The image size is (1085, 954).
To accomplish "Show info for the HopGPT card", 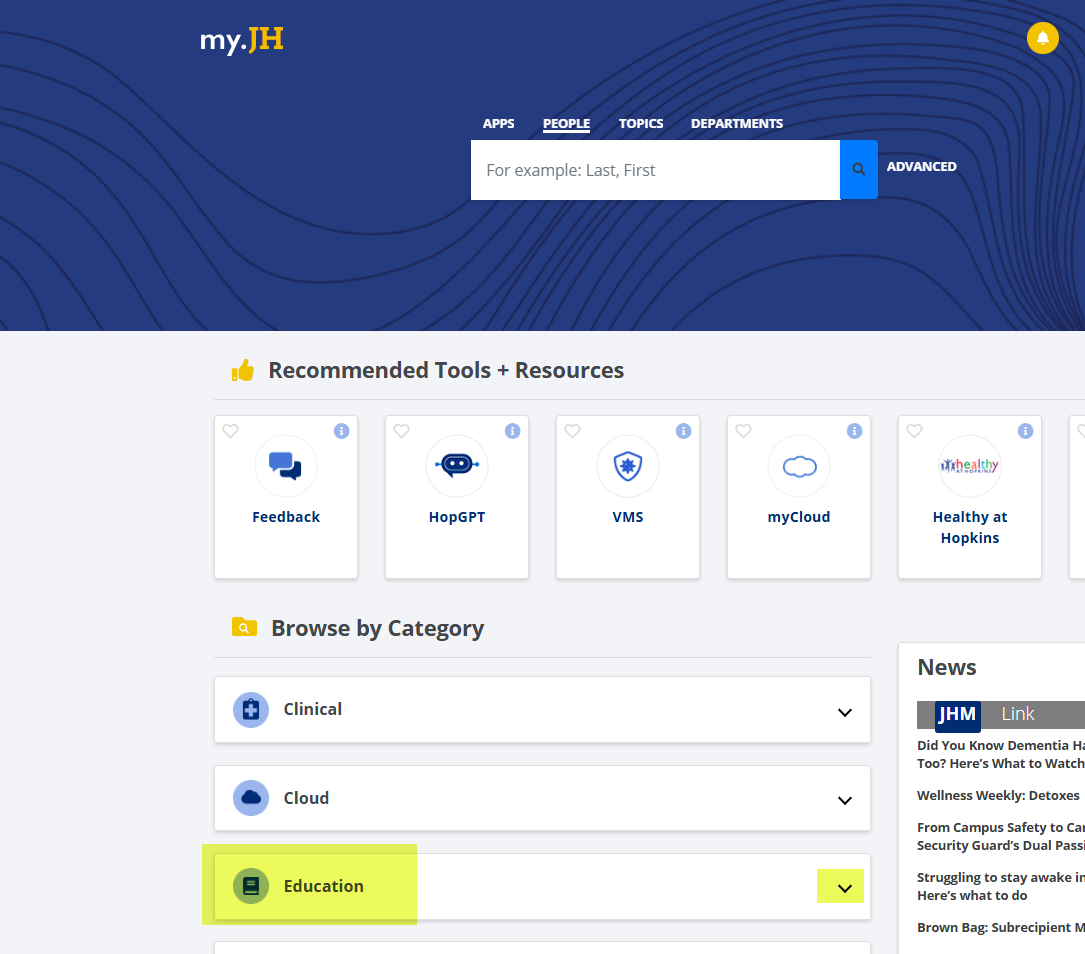I will coord(512,431).
